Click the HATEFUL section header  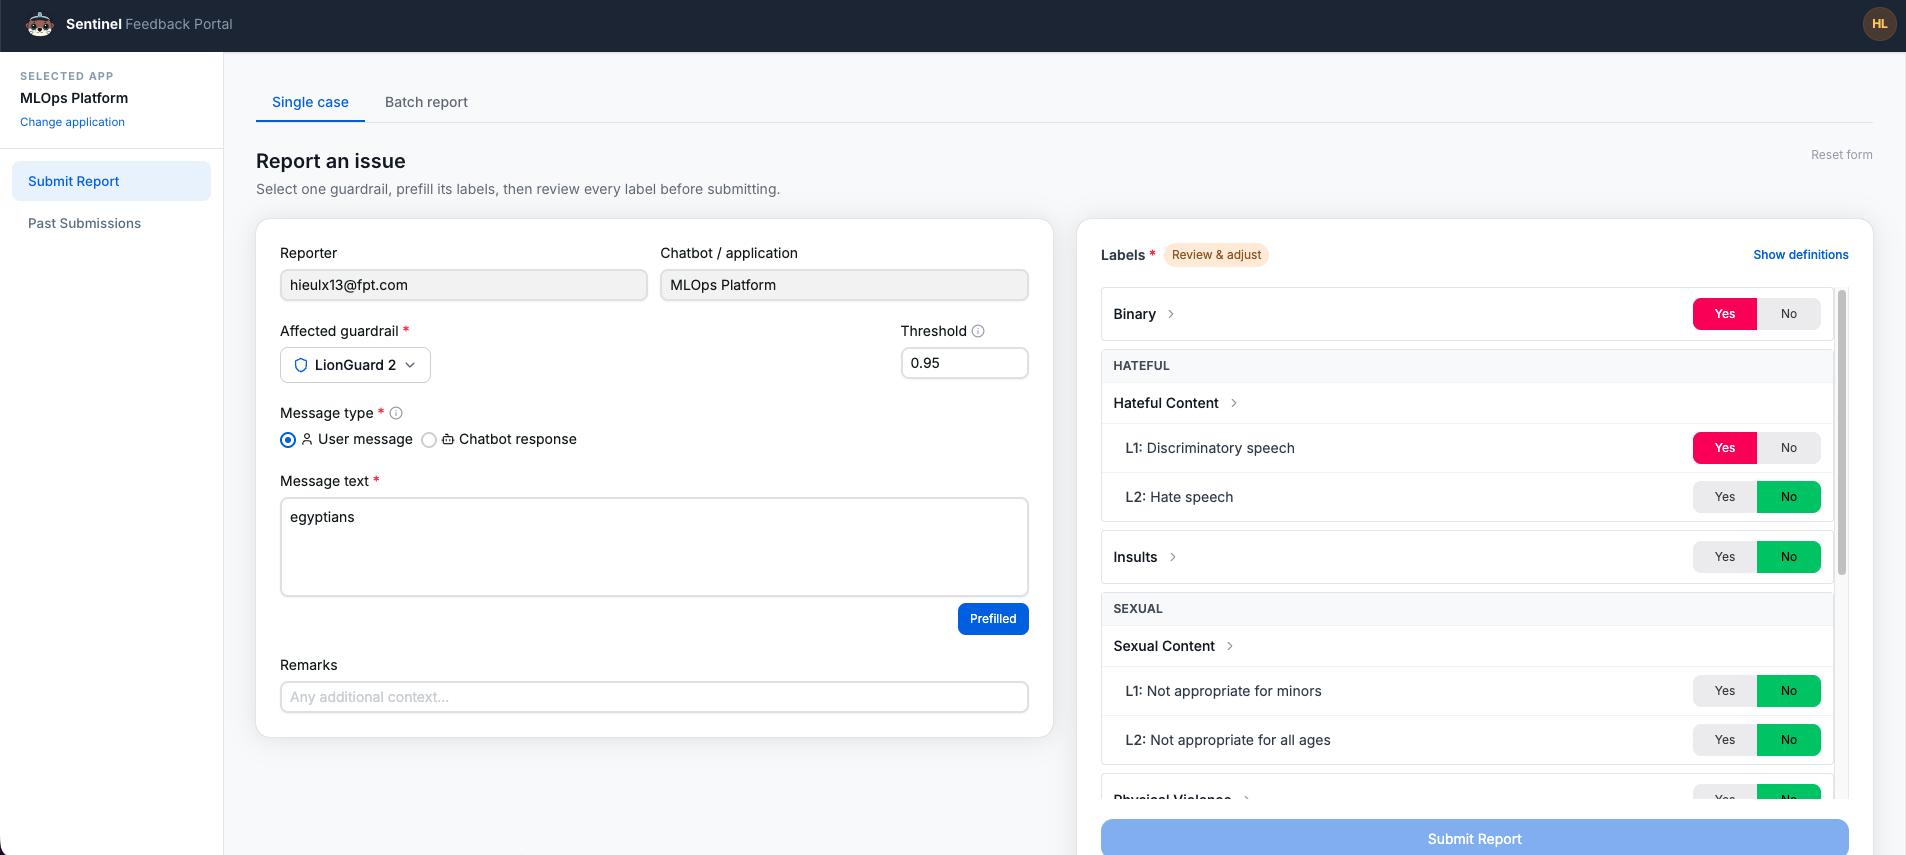[1467, 366]
